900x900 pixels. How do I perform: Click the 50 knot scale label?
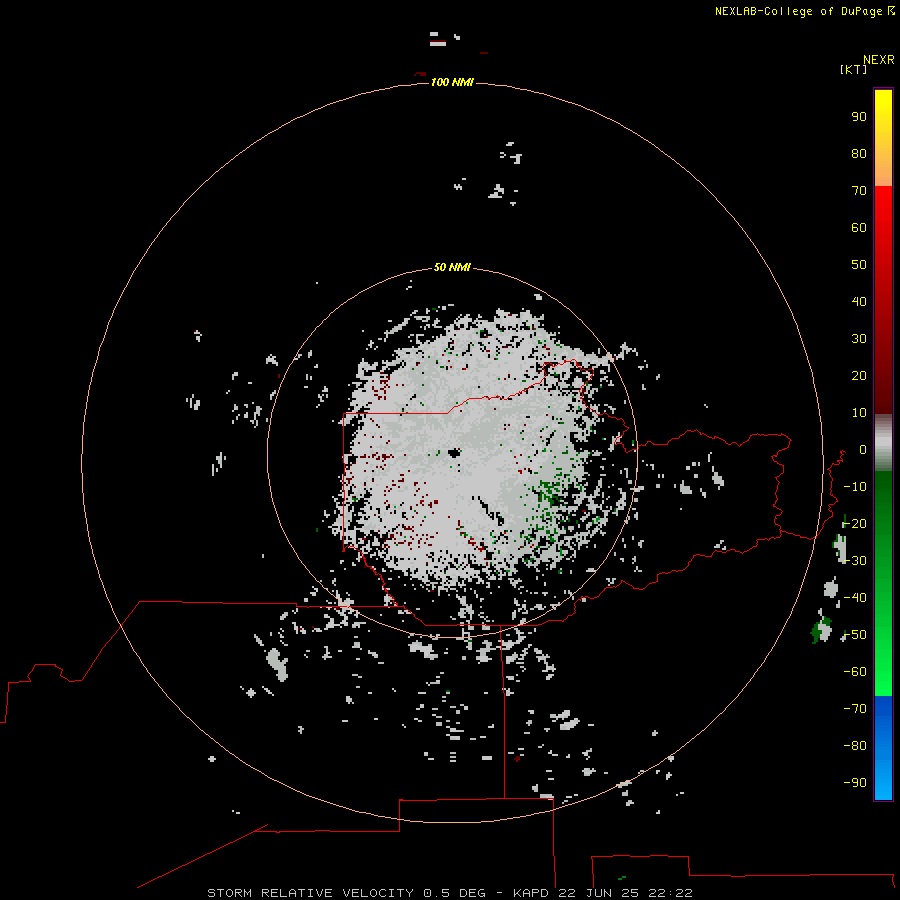859,265
